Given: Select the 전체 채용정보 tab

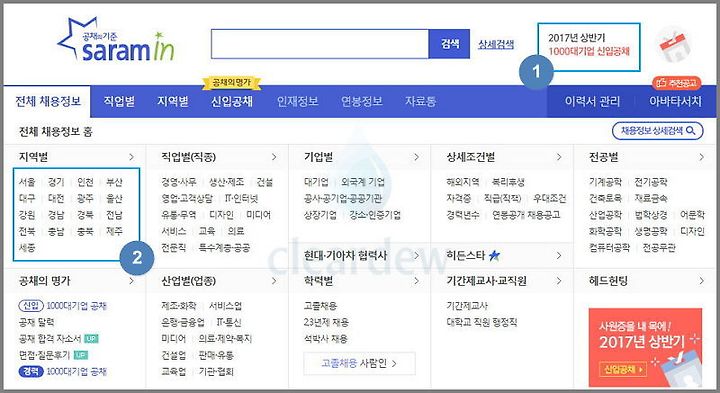Looking at the screenshot, I should click(x=48, y=101).
